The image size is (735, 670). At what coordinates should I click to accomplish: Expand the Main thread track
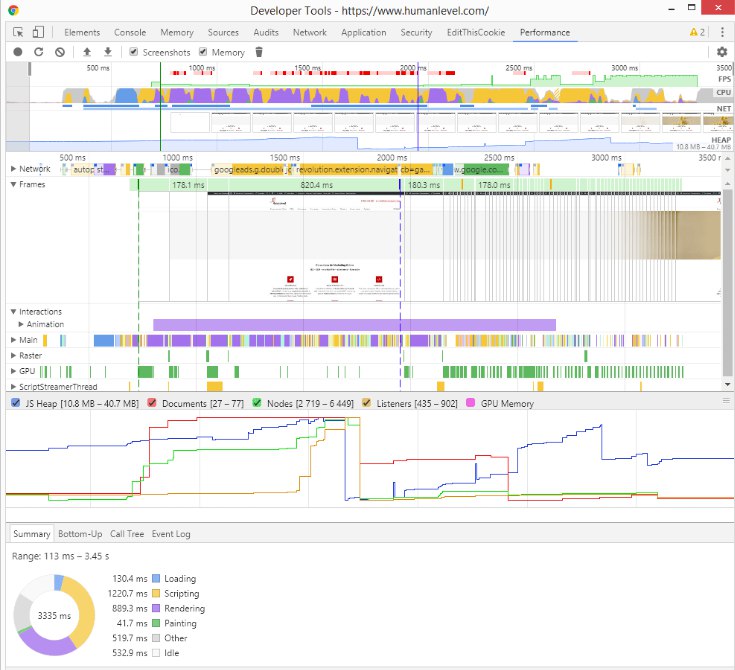(14, 340)
